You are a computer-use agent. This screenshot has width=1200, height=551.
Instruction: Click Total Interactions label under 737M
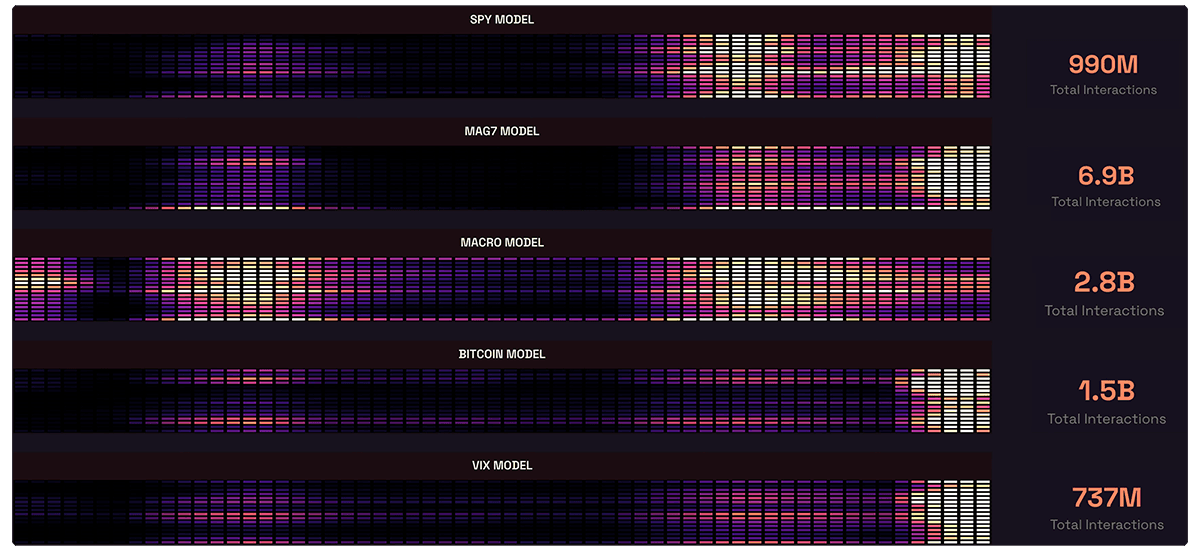coord(1106,525)
